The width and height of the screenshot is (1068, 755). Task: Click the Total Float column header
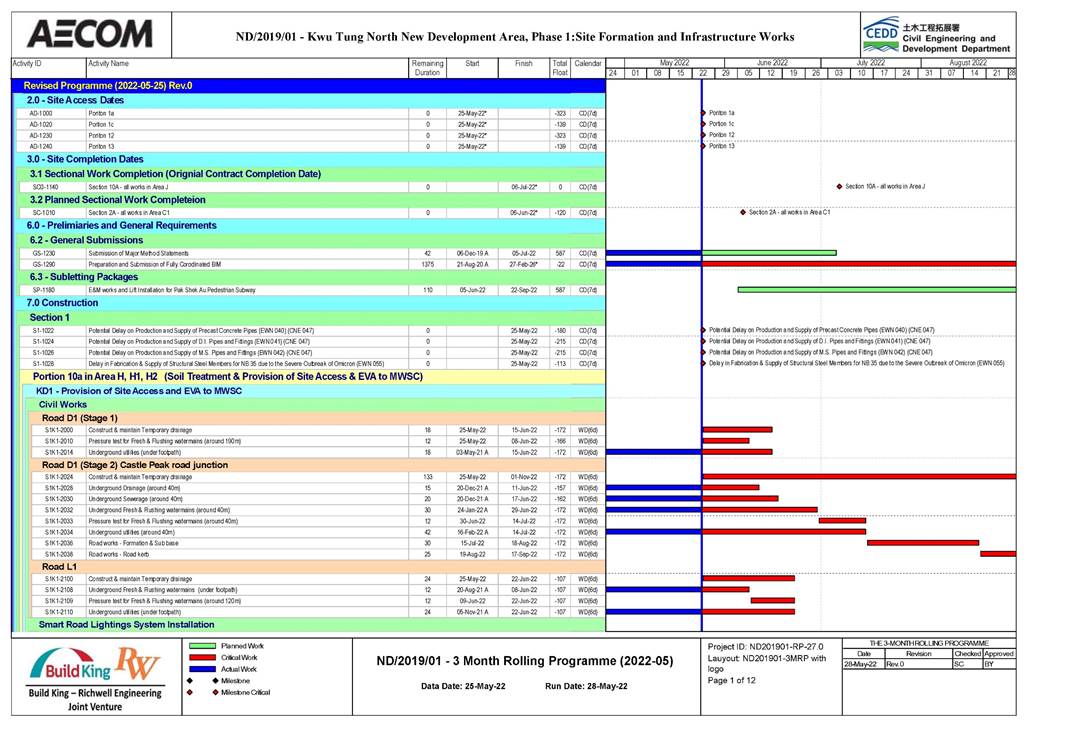[559, 67]
